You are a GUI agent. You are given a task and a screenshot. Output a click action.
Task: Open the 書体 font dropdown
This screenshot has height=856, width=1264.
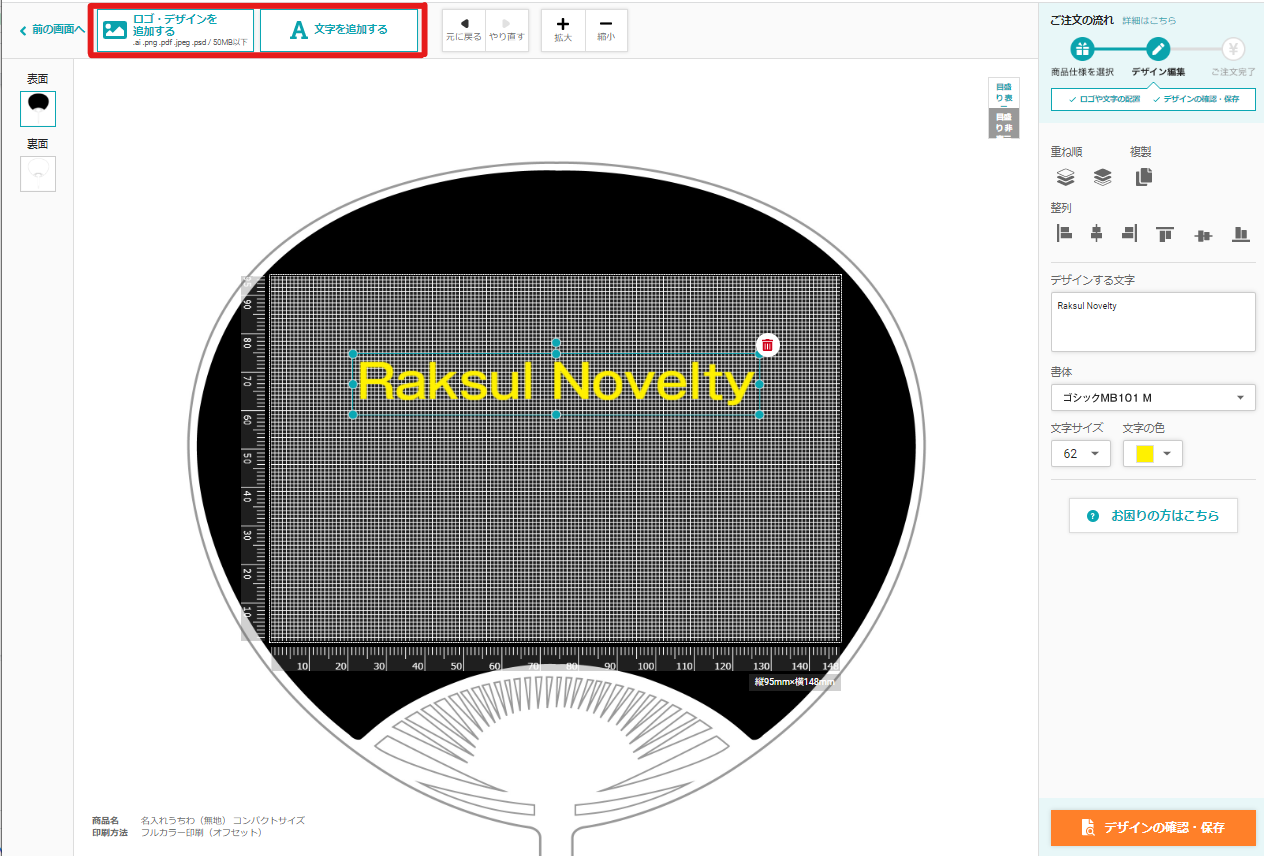1153,398
